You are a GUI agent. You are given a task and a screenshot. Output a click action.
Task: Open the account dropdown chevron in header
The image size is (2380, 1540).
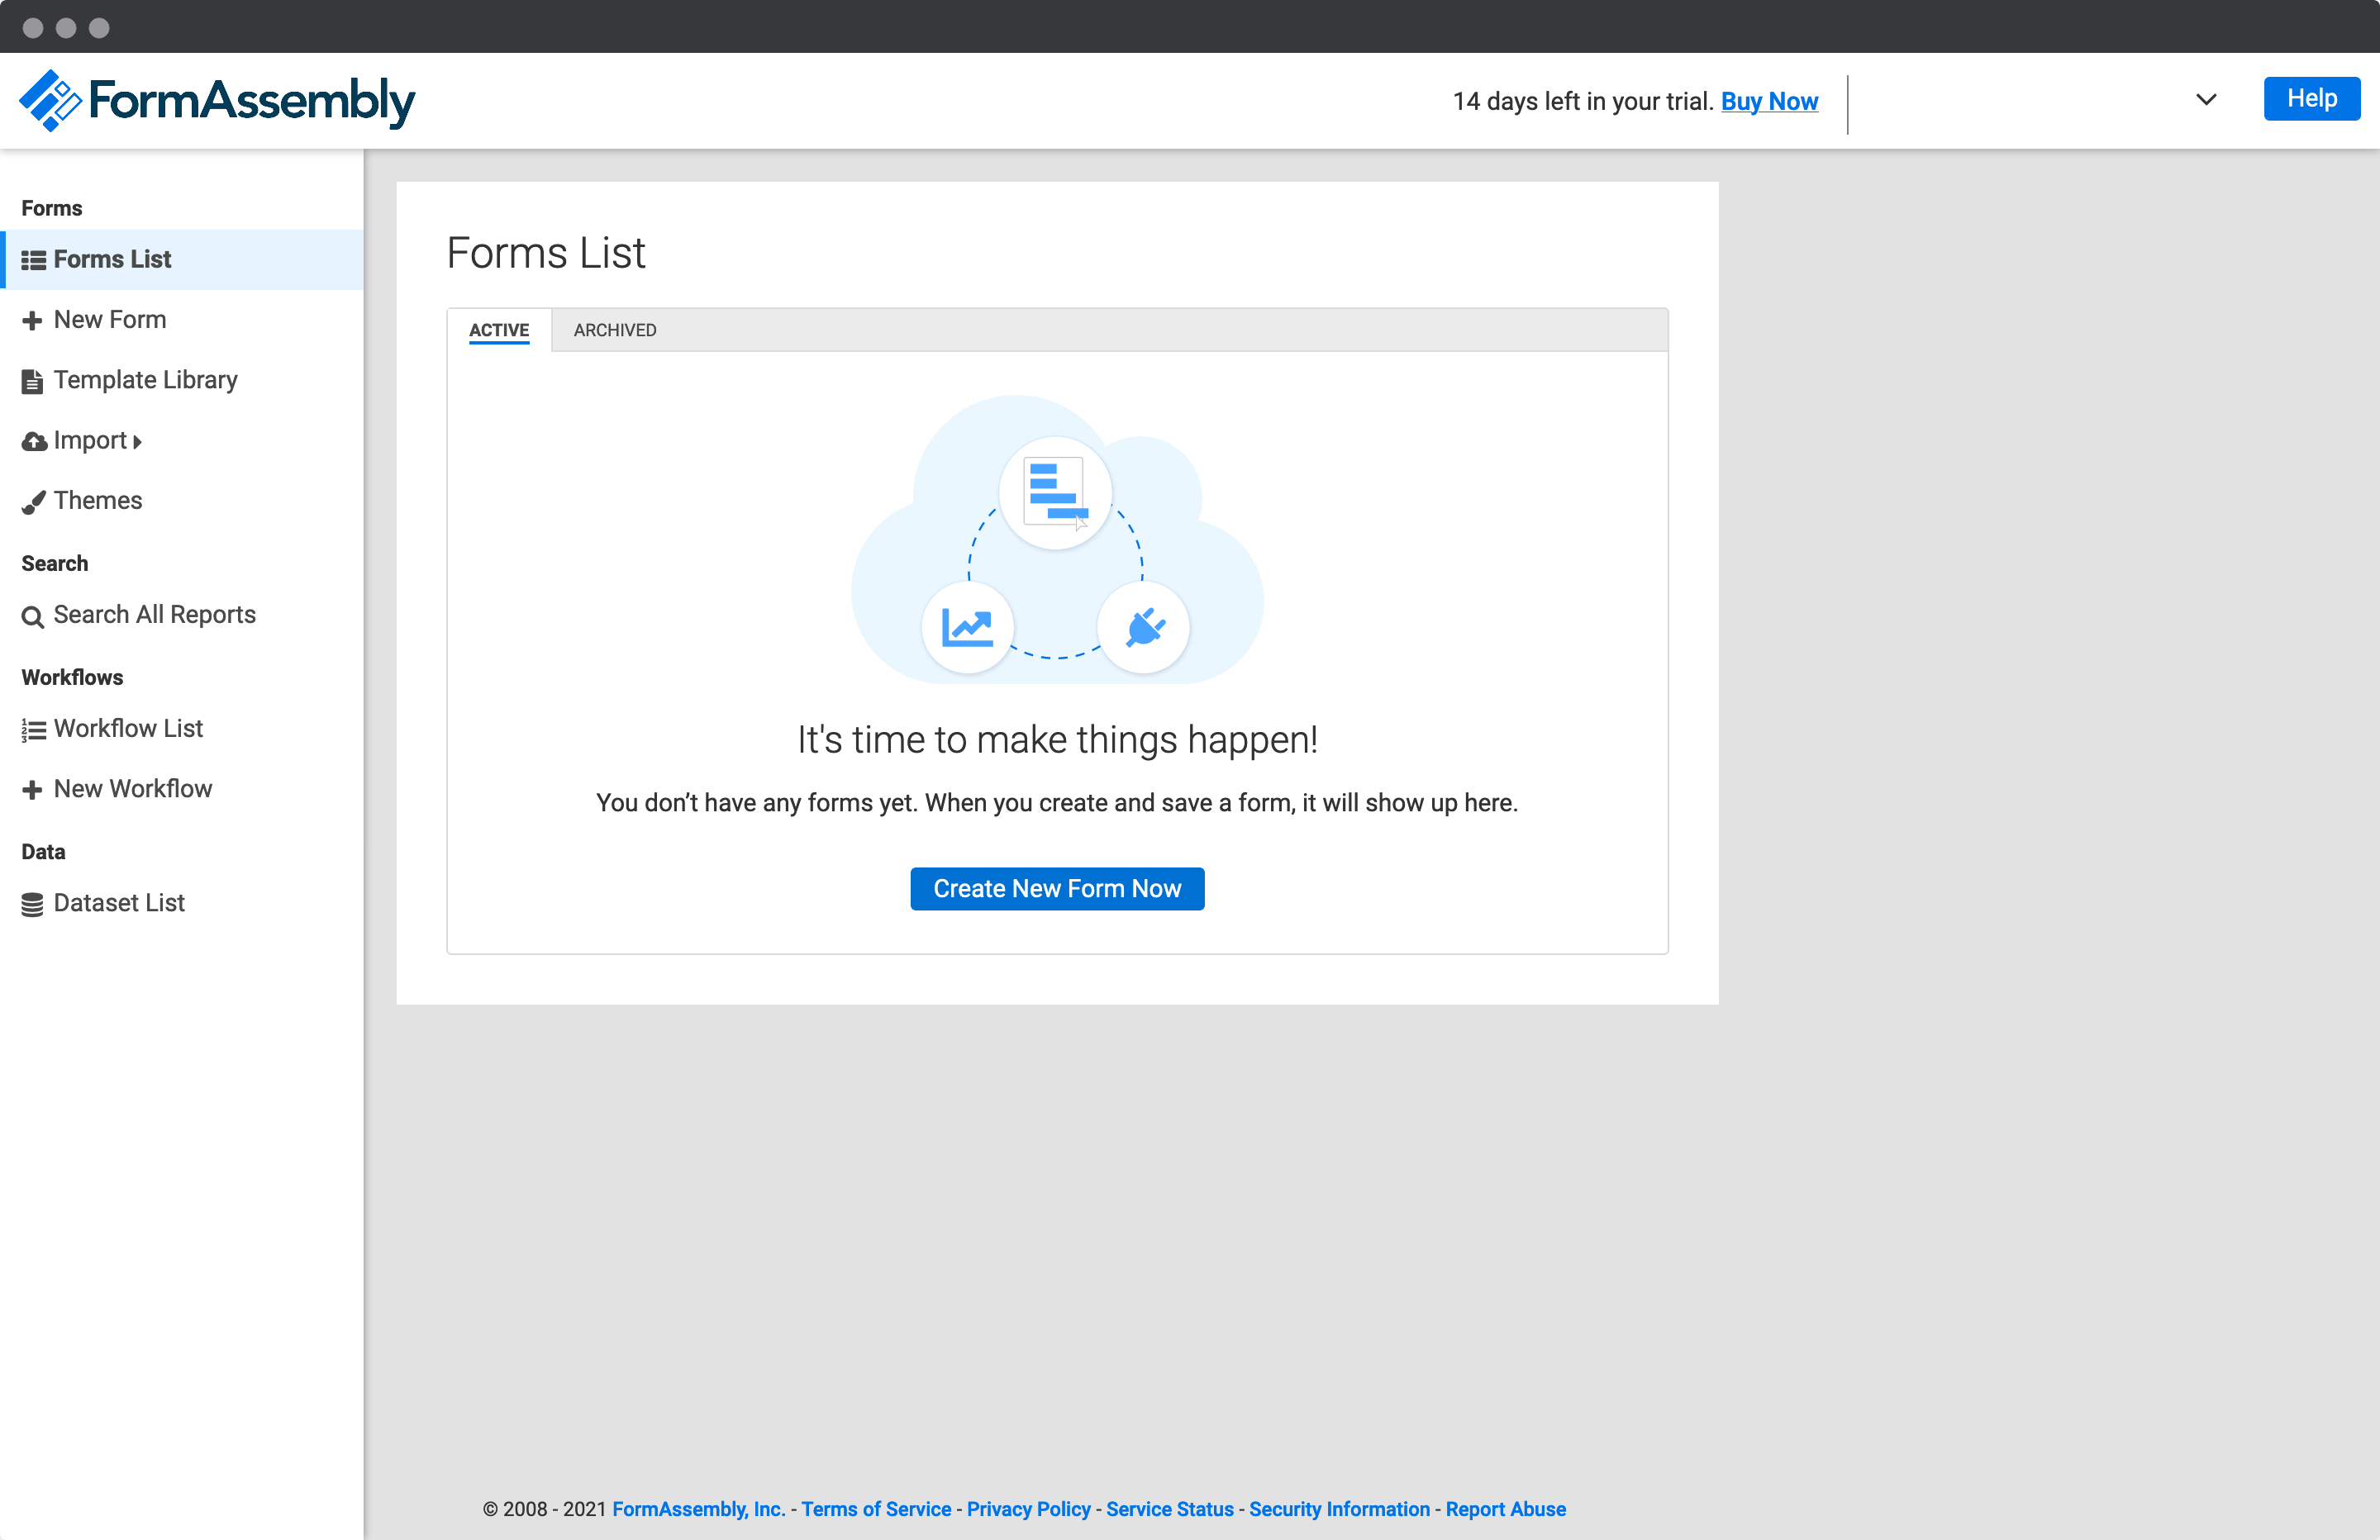(x=2206, y=99)
